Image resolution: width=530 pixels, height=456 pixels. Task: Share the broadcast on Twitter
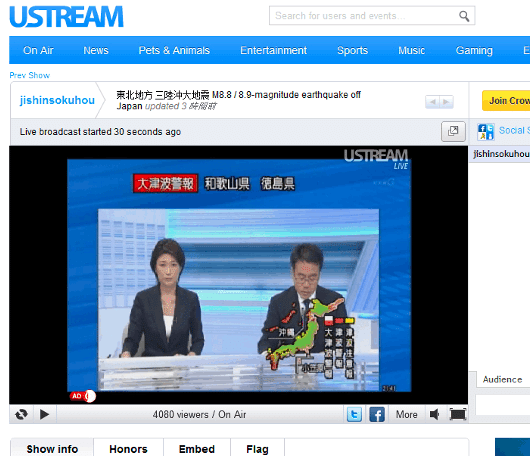[354, 414]
